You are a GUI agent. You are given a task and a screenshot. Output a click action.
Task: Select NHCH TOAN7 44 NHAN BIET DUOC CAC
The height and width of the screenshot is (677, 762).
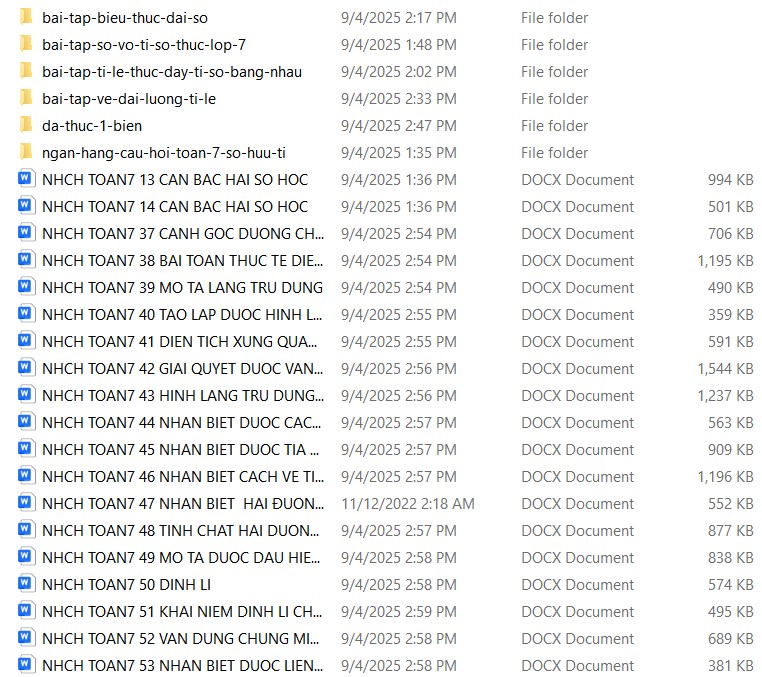(x=181, y=423)
